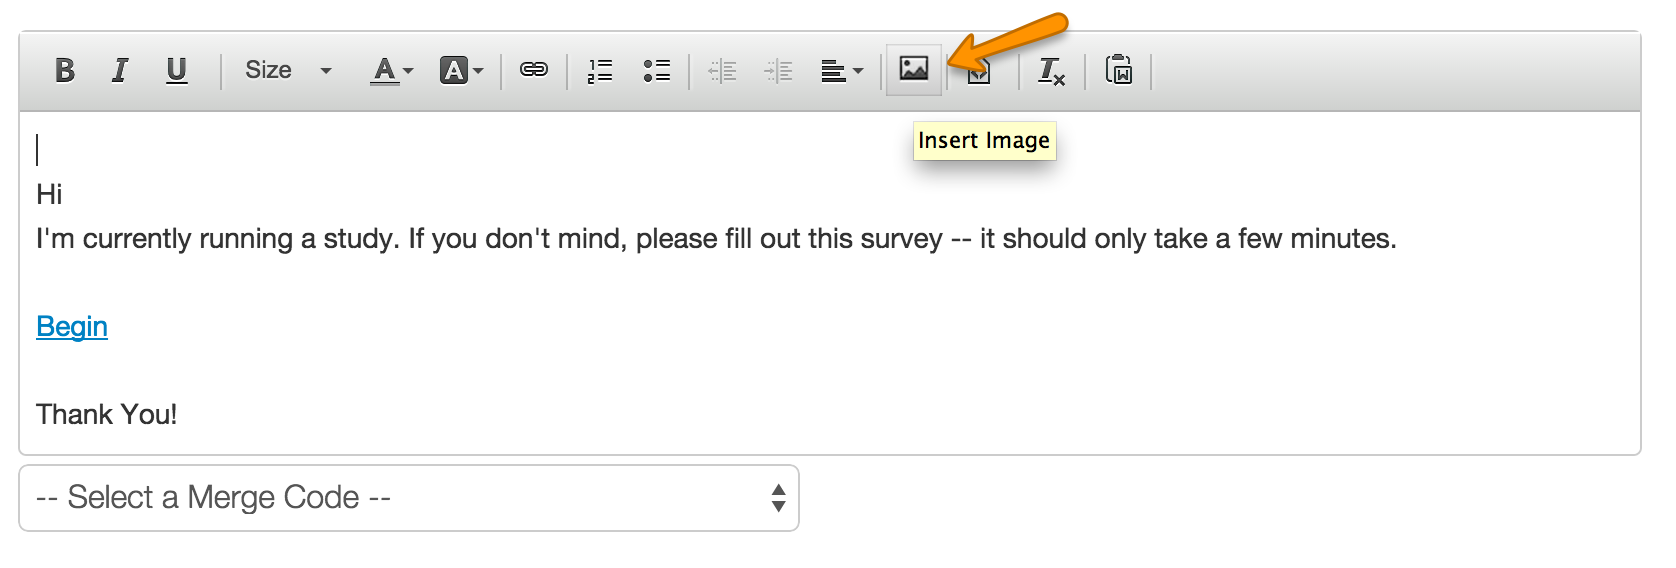The height and width of the screenshot is (568, 1676).
Task: Insert a bulleted list
Action: point(657,70)
